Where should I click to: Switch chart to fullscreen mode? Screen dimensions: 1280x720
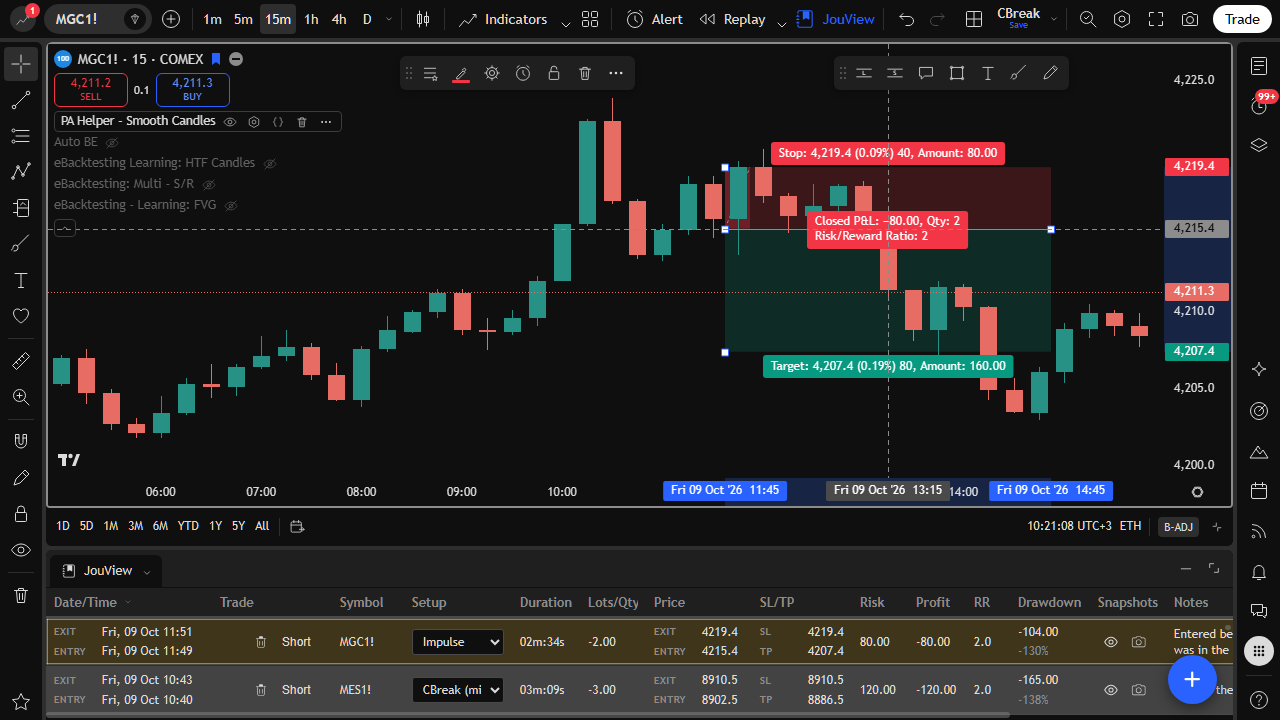coord(1156,19)
